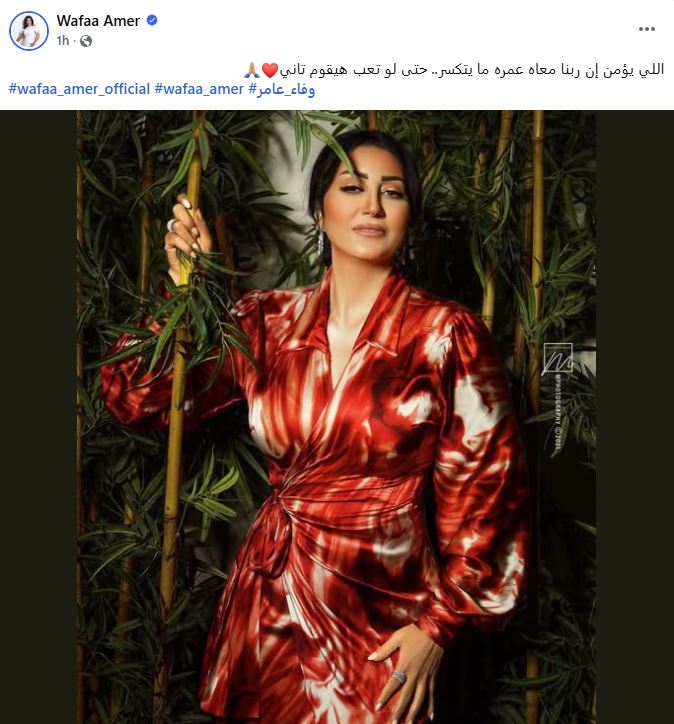674x724 pixels.
Task: Click the globe public audience icon
Action: point(86,41)
